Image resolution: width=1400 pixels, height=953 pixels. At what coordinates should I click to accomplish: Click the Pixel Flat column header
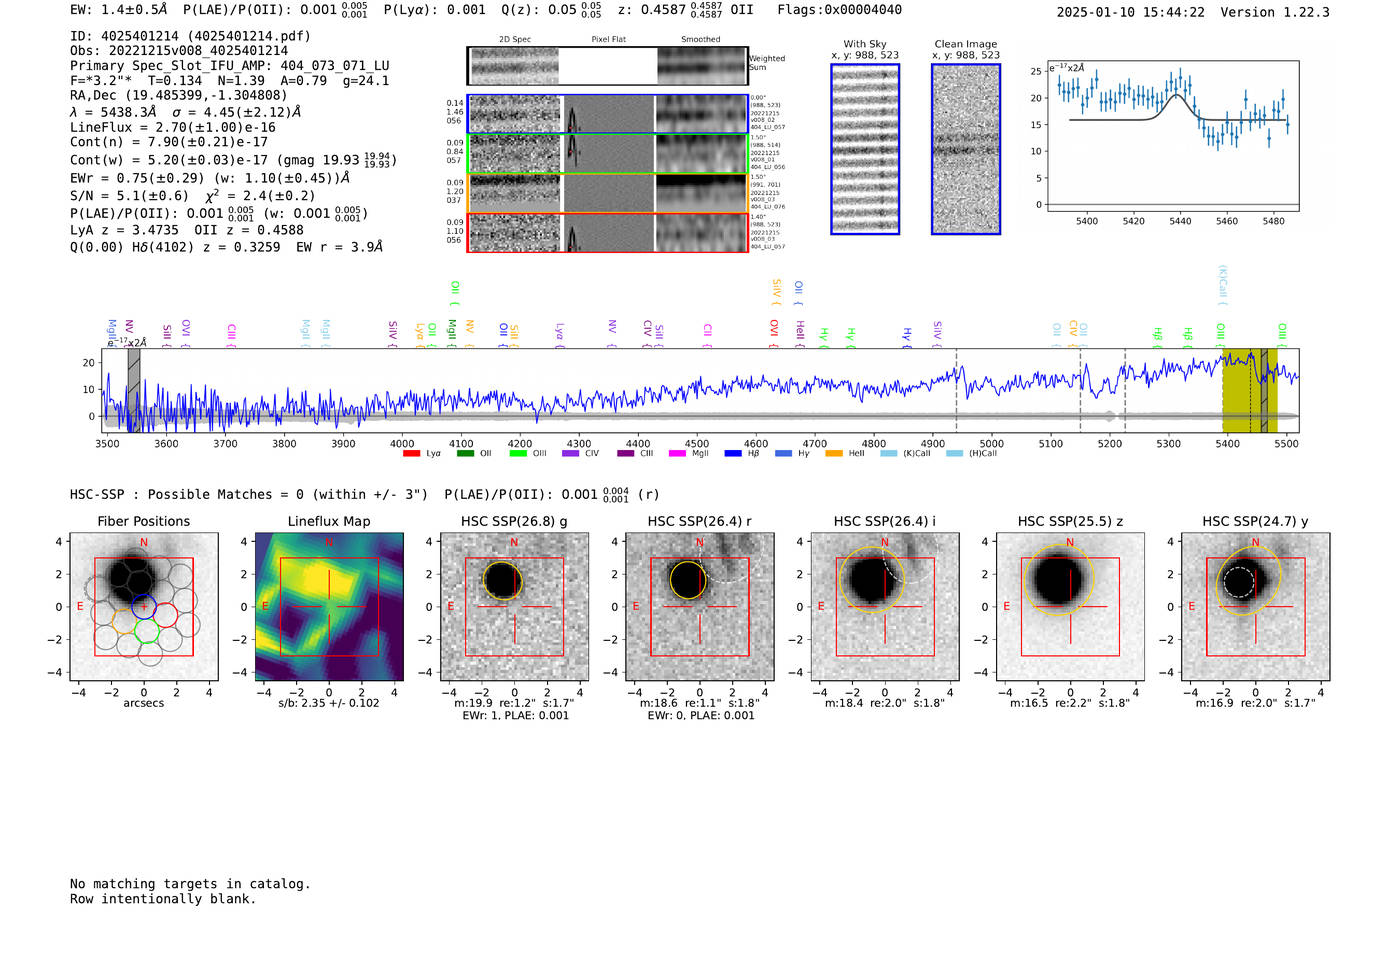click(608, 40)
